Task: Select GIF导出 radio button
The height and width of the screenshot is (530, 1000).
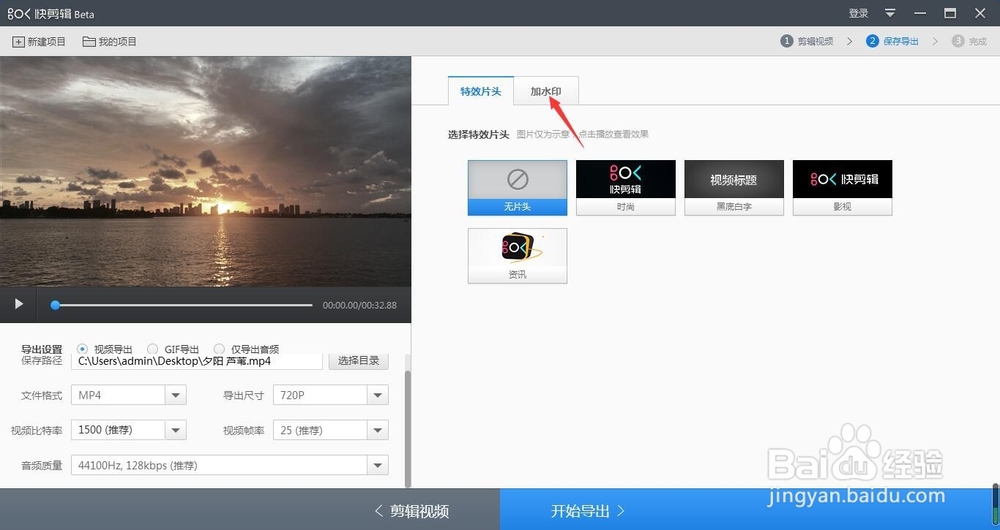Action: coord(152,349)
